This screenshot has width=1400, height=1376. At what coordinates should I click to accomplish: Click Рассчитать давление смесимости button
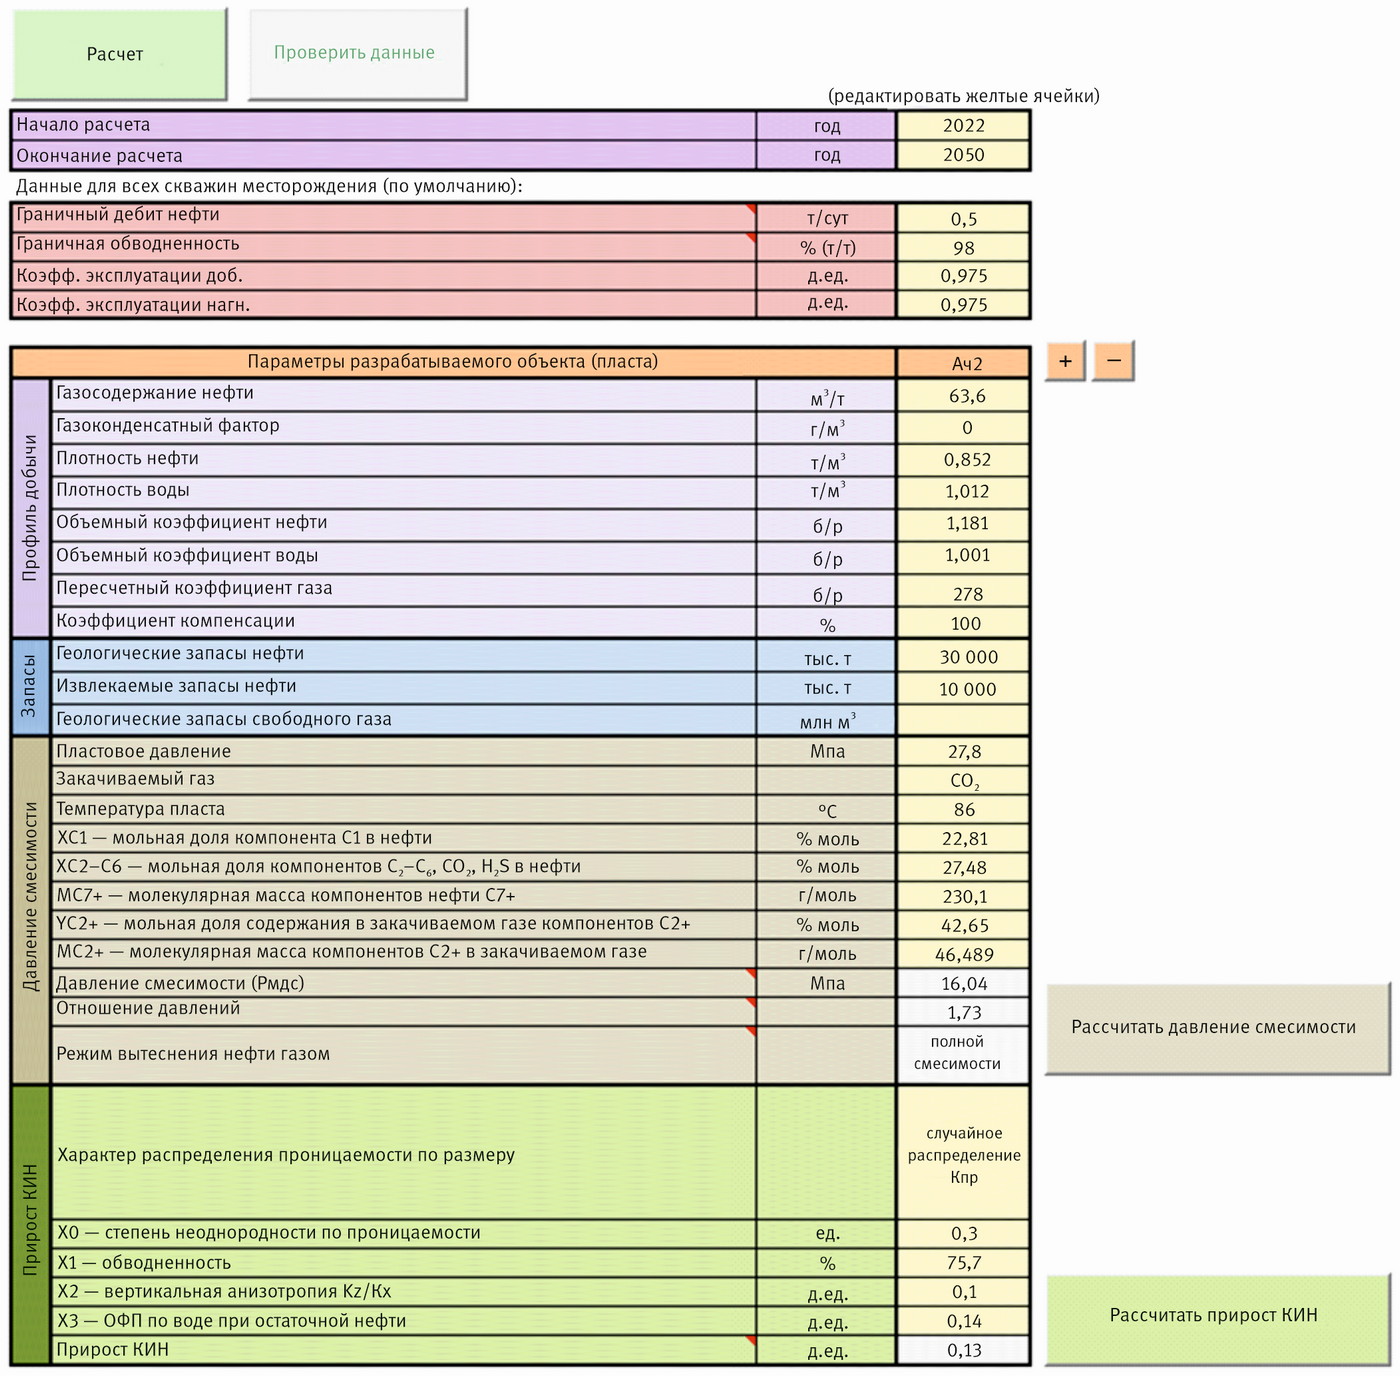[x=1217, y=1029]
